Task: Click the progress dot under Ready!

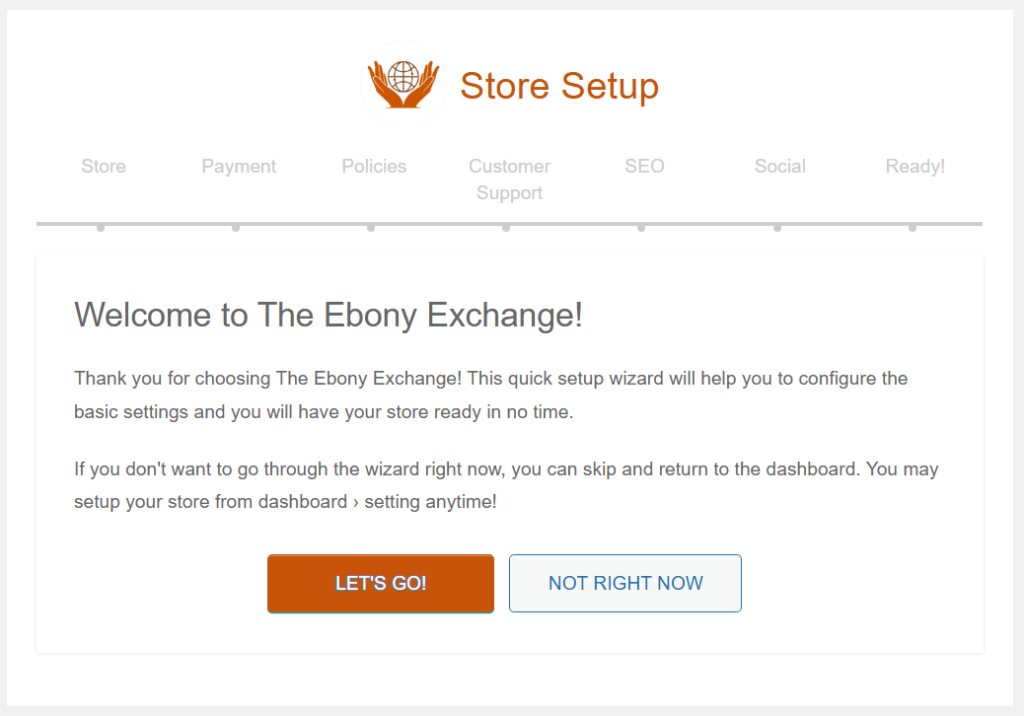Action: pos(912,228)
